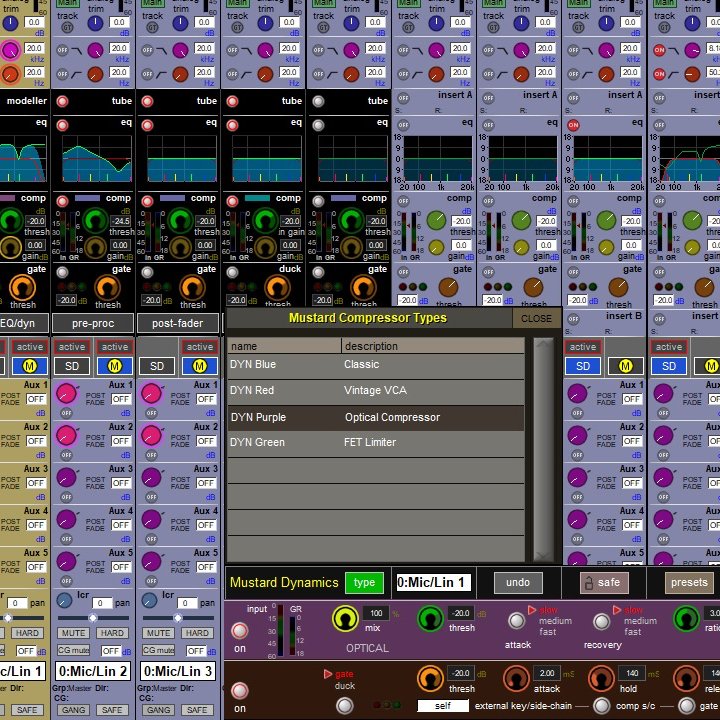The height and width of the screenshot is (720, 720).
Task: Select the post-fader view button
Action: (178, 323)
